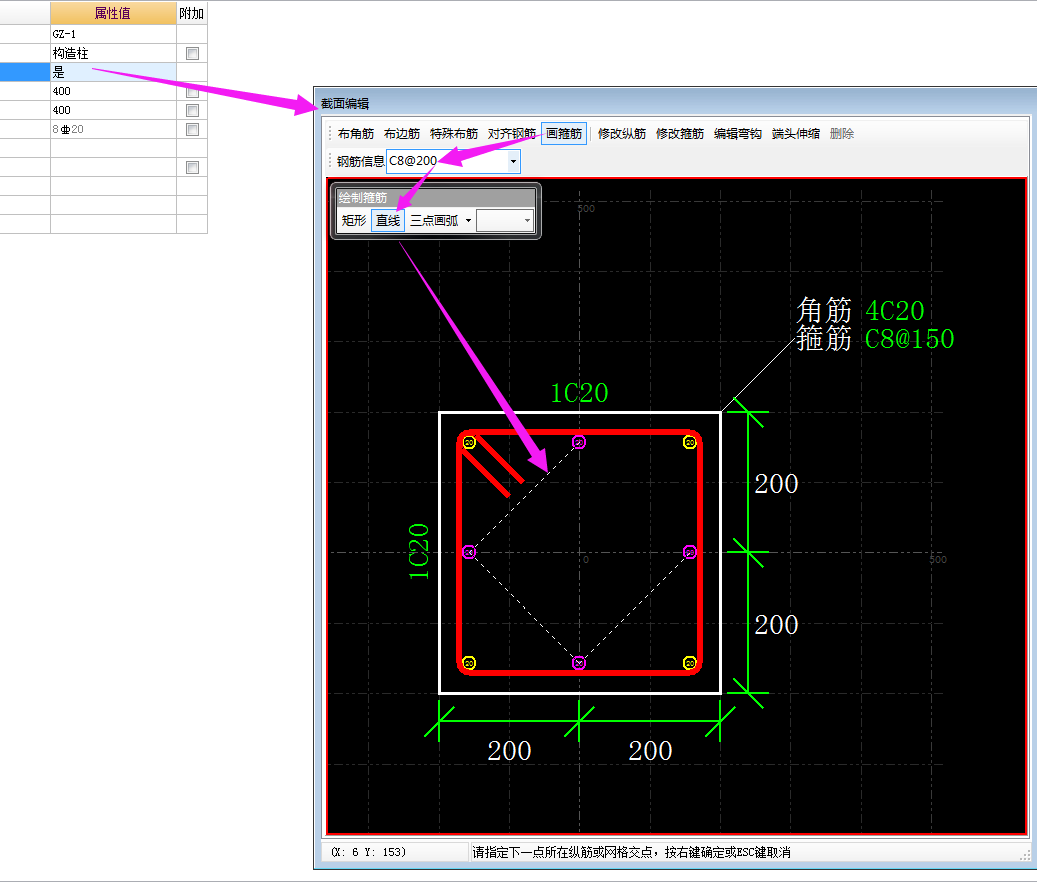Image resolution: width=1037 pixels, height=884 pixels.
Task: Click the 附加 column header
Action: [192, 13]
